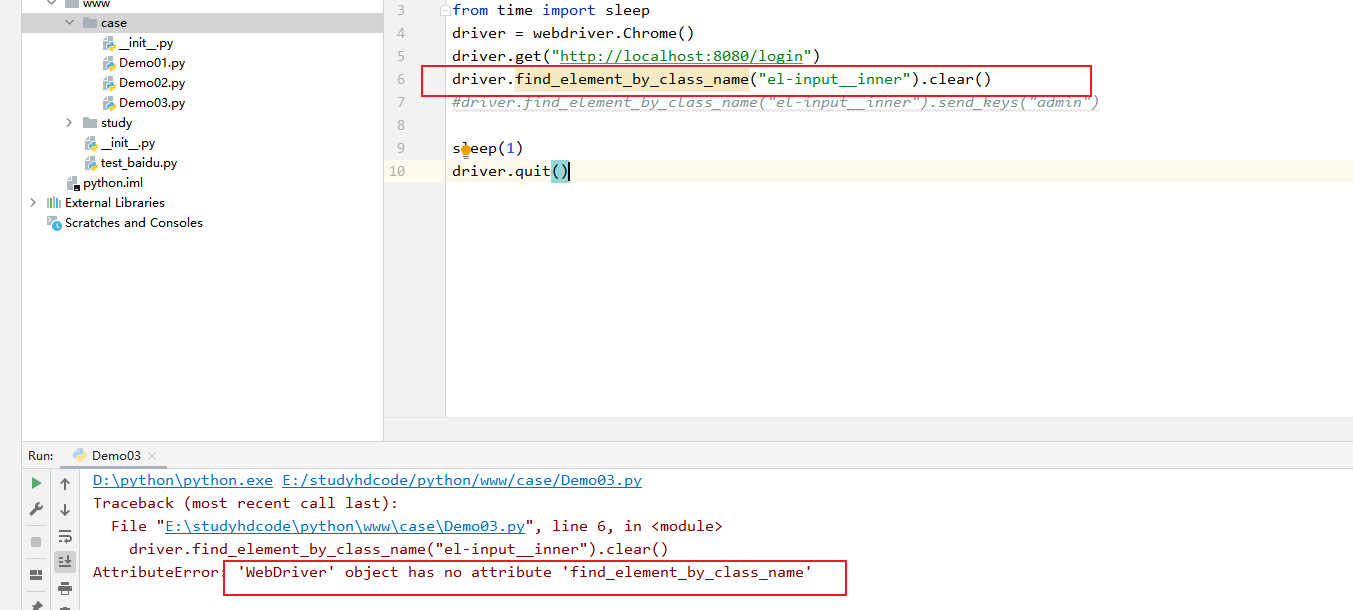Enable scroll to end in console
The image size is (1353, 610).
64,561
